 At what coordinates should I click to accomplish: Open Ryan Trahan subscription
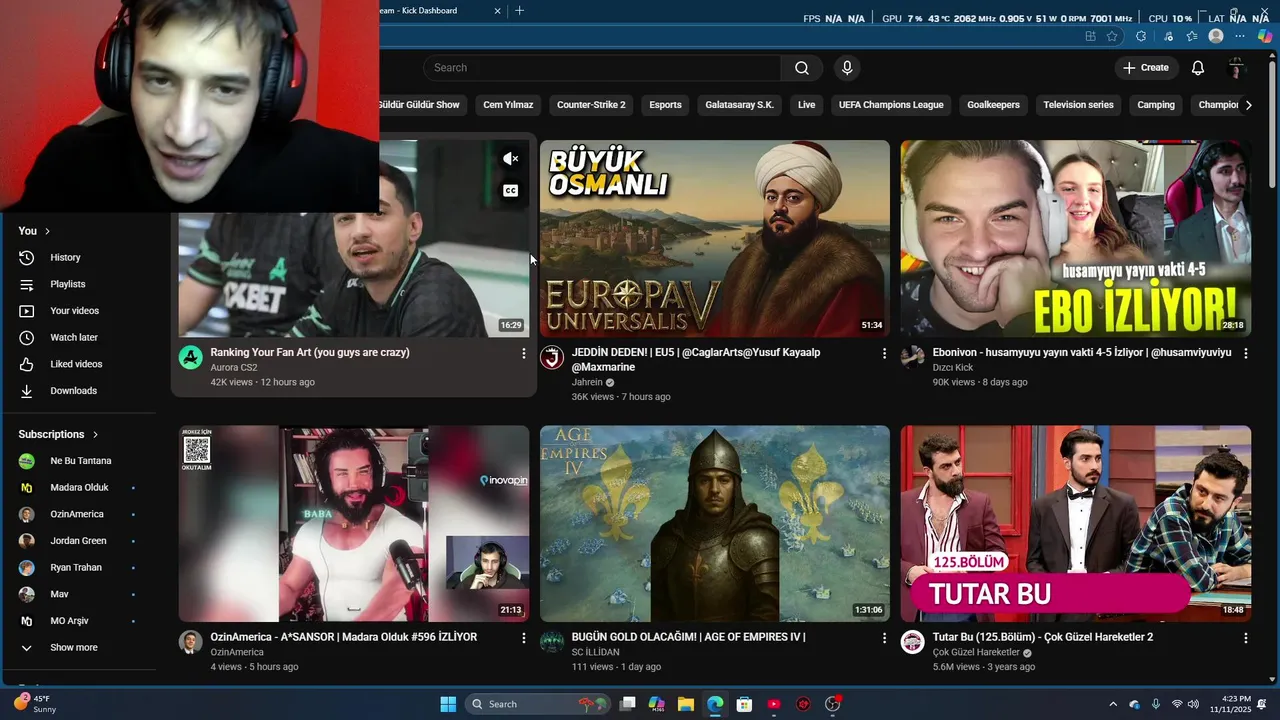click(78, 568)
